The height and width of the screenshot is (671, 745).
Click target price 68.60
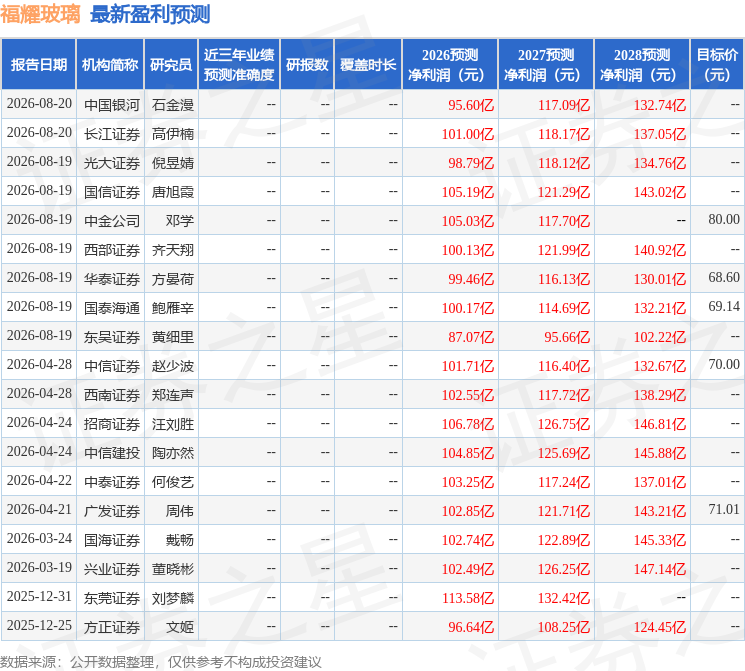724,277
